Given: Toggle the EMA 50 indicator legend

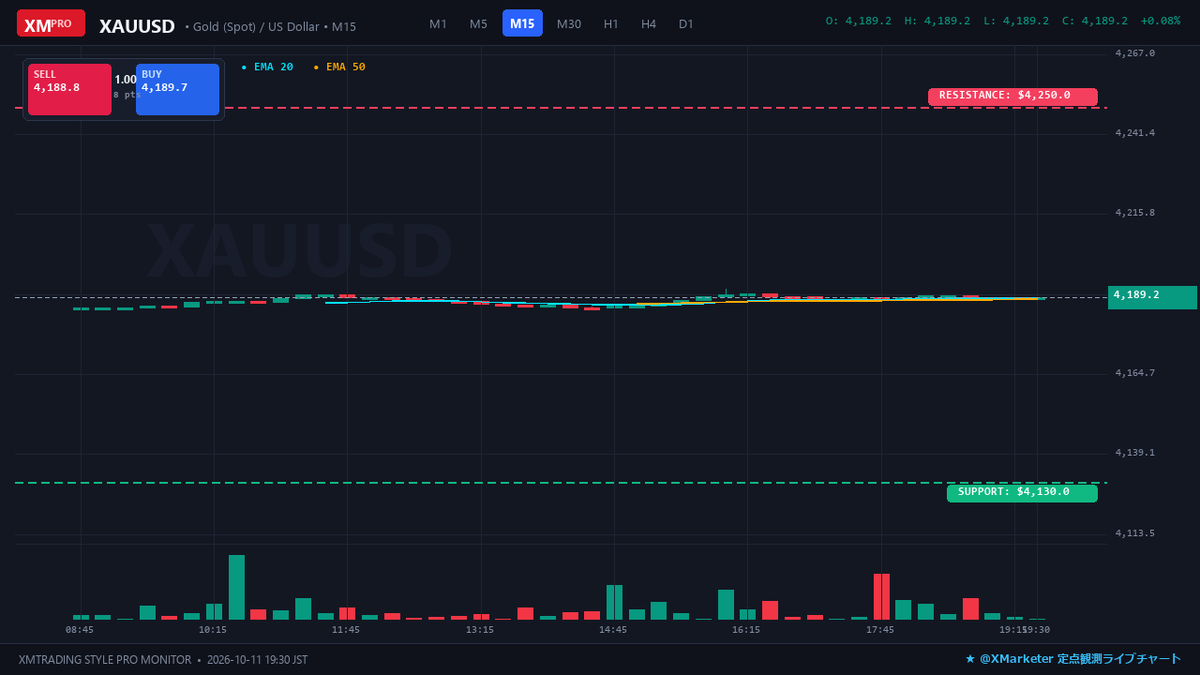Looking at the screenshot, I should (340, 67).
